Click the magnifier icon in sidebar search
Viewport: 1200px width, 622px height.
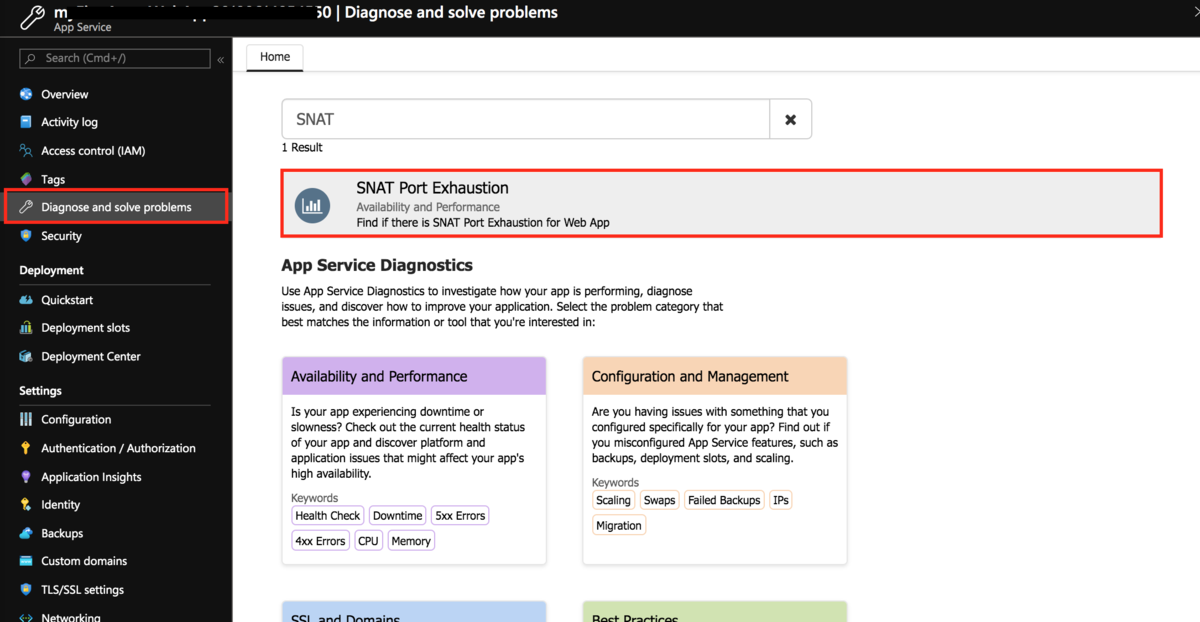click(x=32, y=59)
